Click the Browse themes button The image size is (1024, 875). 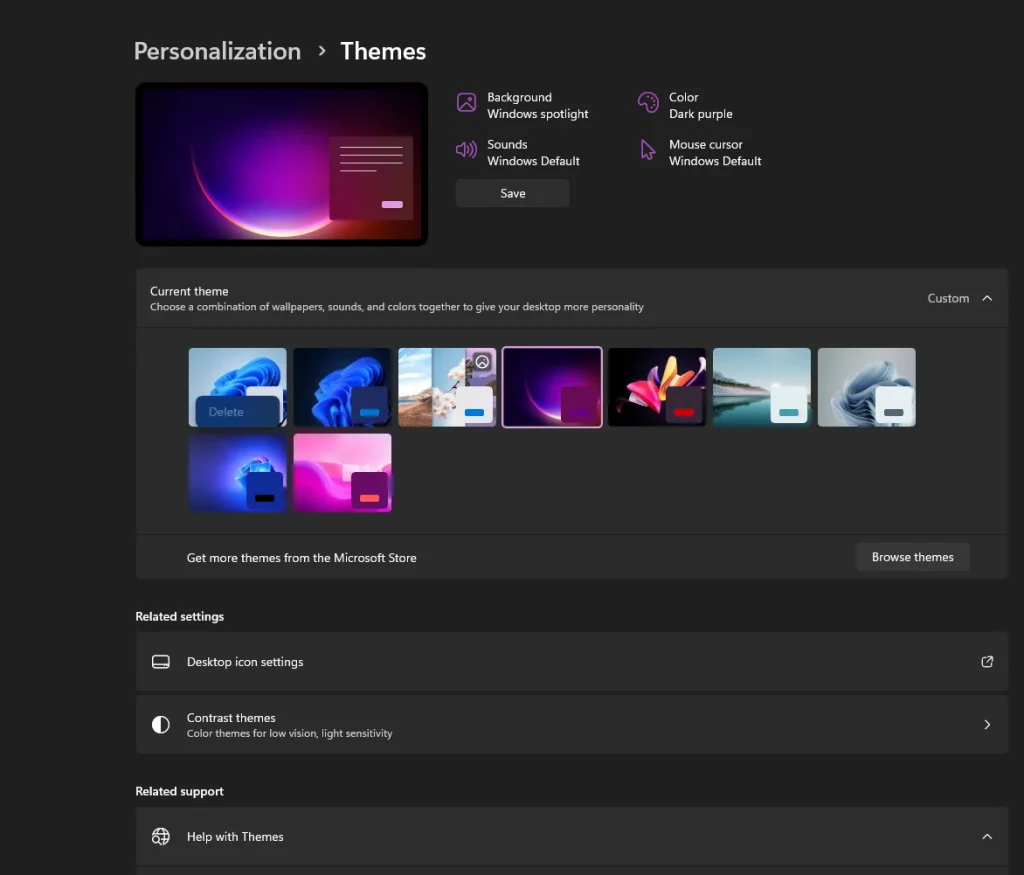(x=912, y=557)
